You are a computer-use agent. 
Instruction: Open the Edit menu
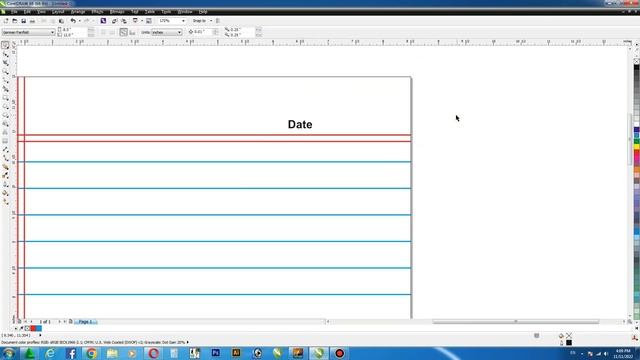point(27,12)
